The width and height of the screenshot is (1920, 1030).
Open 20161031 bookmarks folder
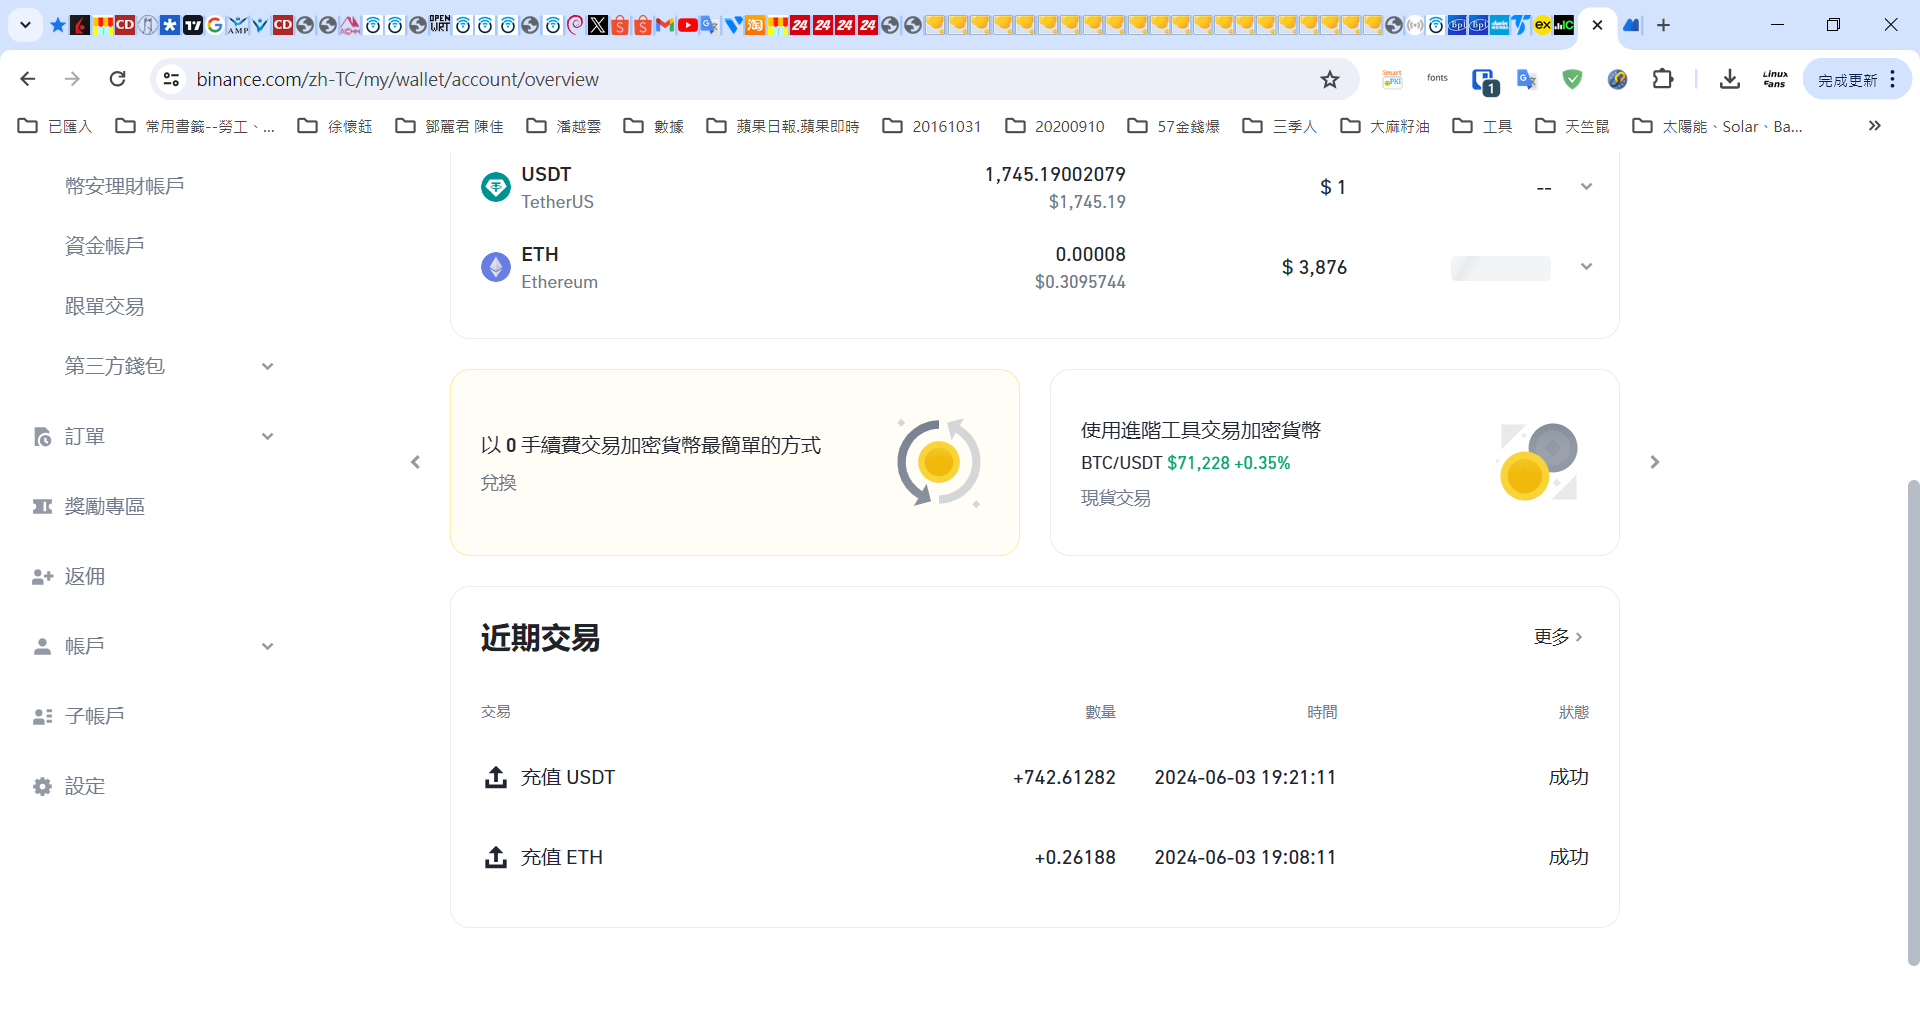(932, 126)
